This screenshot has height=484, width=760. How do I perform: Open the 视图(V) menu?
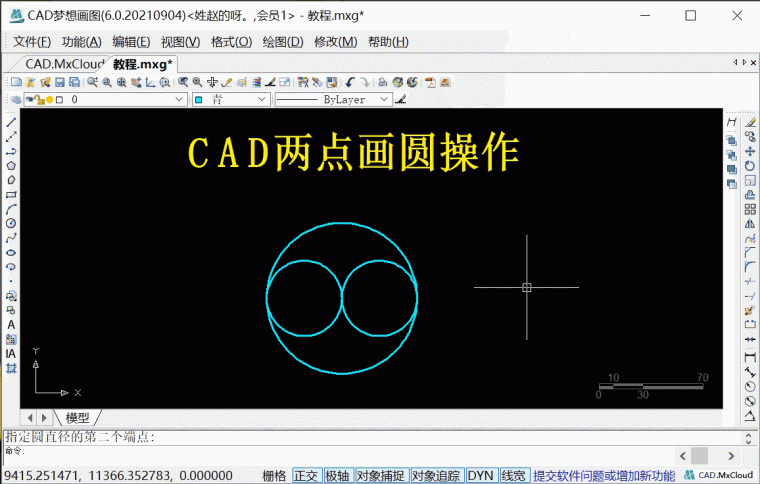pos(180,42)
